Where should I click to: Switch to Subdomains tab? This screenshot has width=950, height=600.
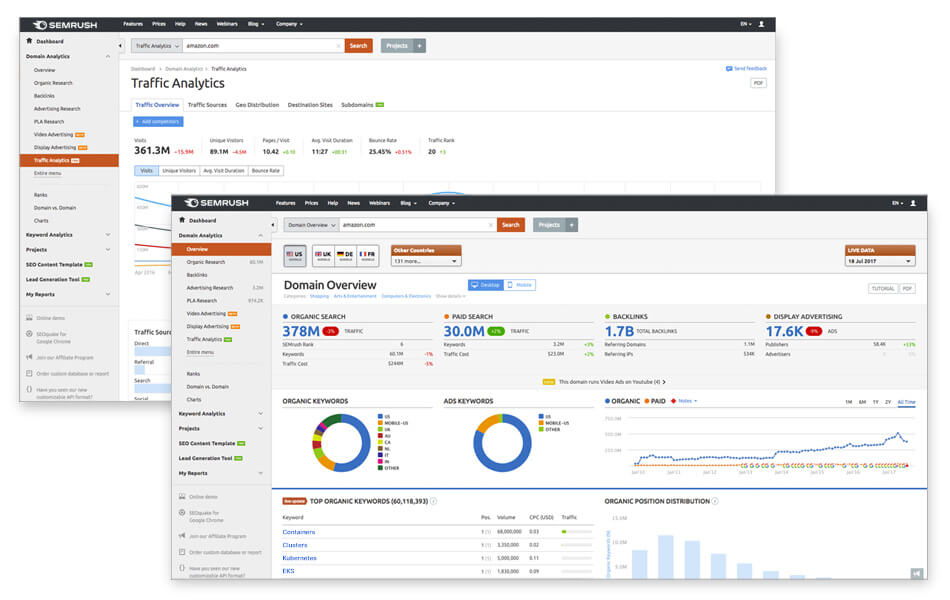(x=362, y=105)
